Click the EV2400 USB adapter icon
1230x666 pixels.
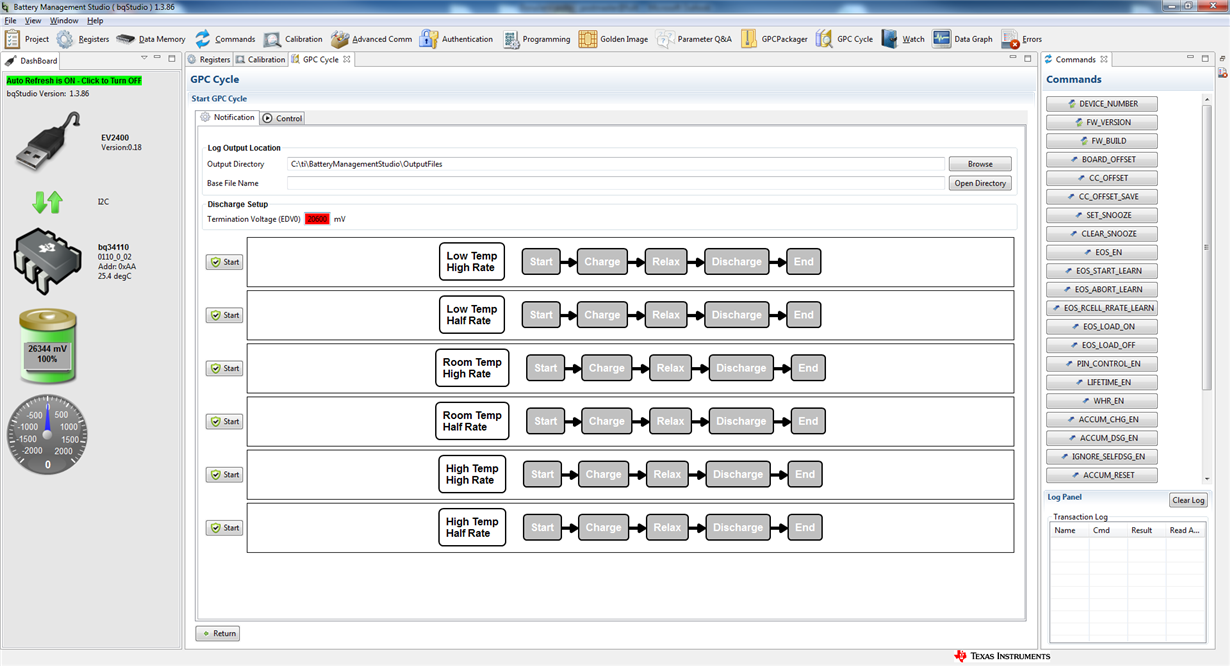48,142
